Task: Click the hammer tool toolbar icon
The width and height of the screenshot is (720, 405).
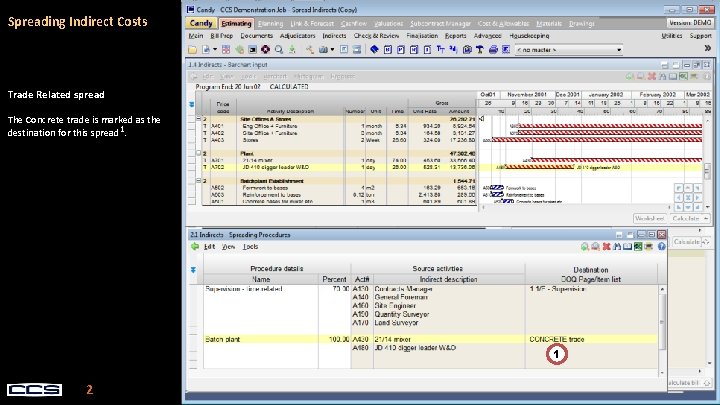Action: tap(310, 50)
